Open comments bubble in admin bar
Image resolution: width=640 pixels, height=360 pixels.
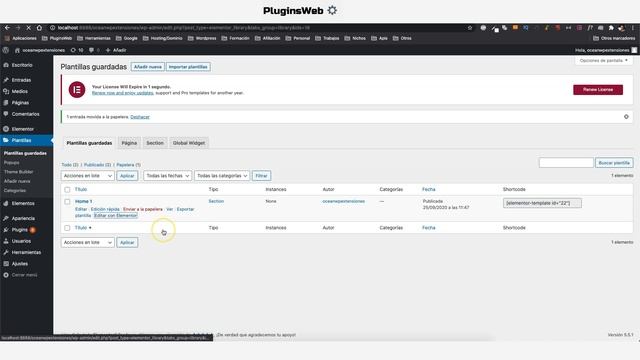pyautogui.click(x=94, y=50)
